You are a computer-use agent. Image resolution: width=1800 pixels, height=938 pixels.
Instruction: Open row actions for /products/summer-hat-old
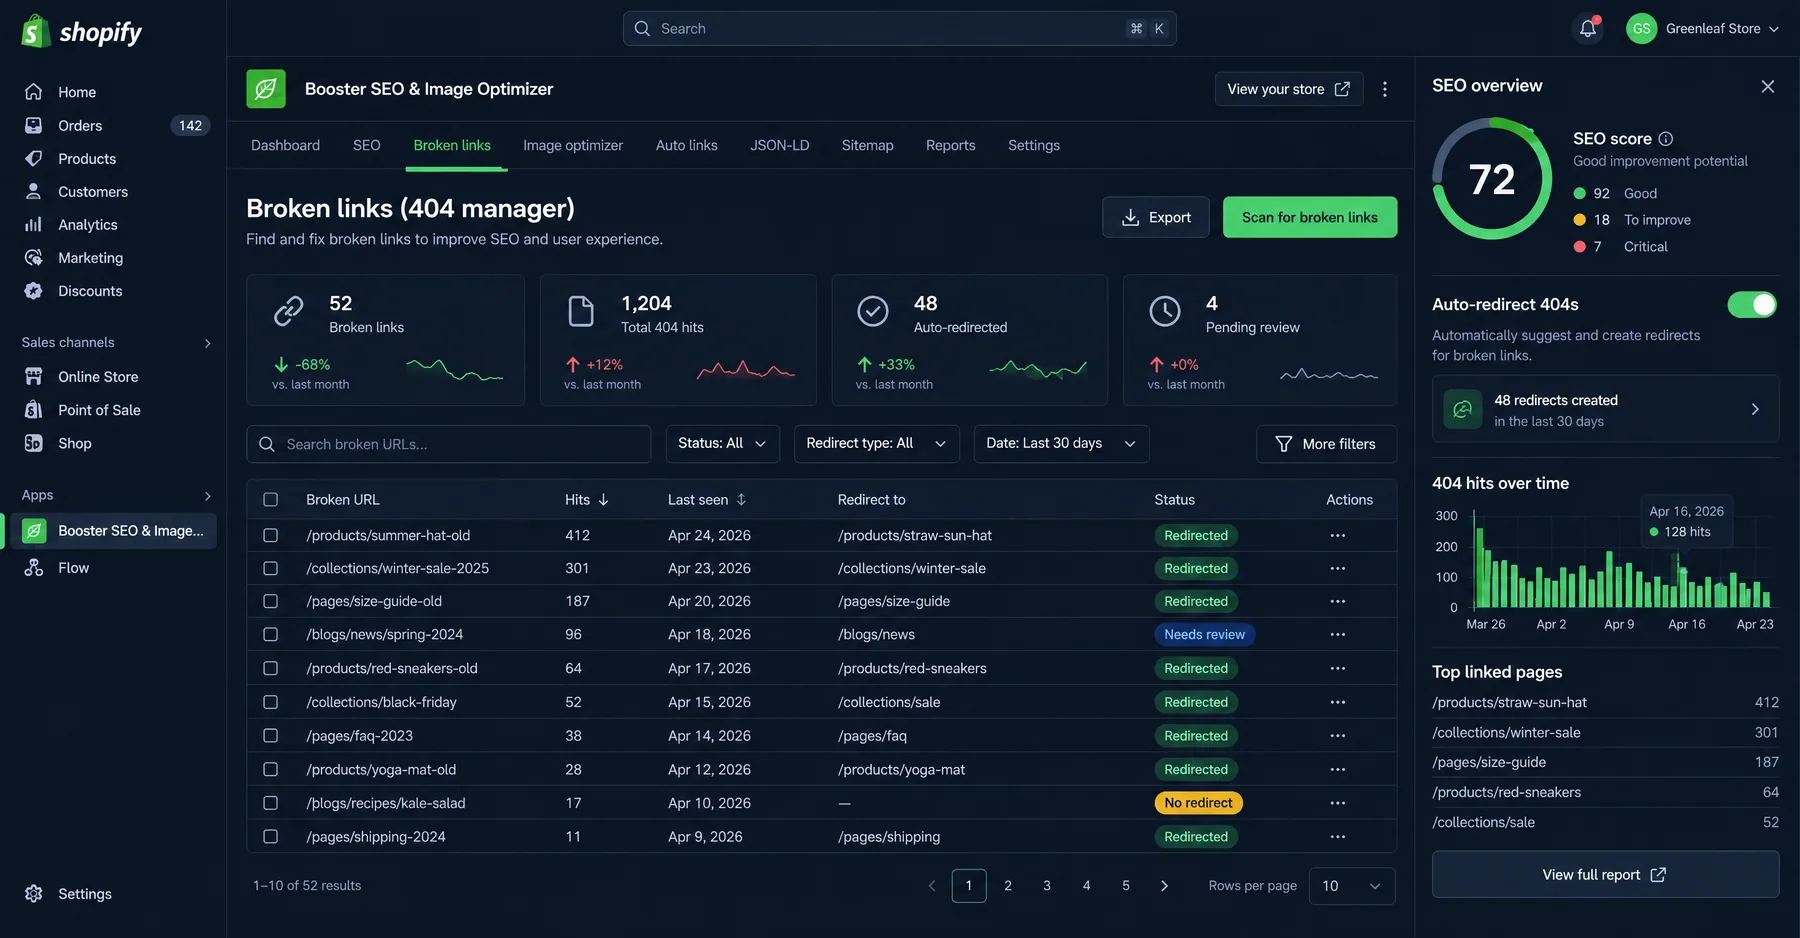(1337, 535)
